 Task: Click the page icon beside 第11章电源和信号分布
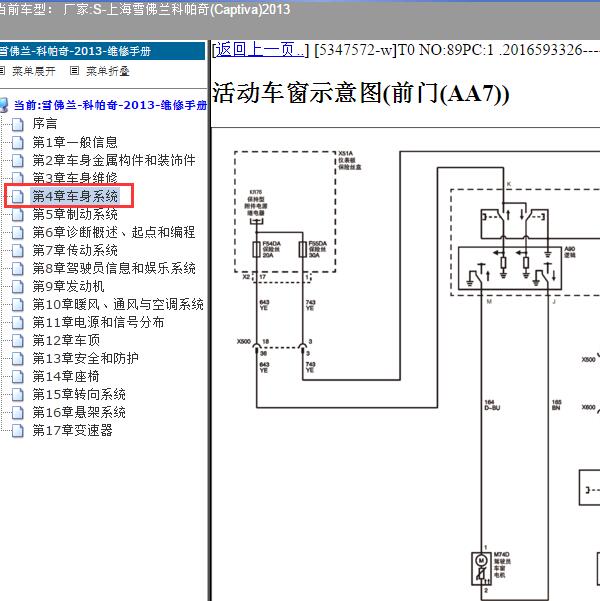[17, 322]
